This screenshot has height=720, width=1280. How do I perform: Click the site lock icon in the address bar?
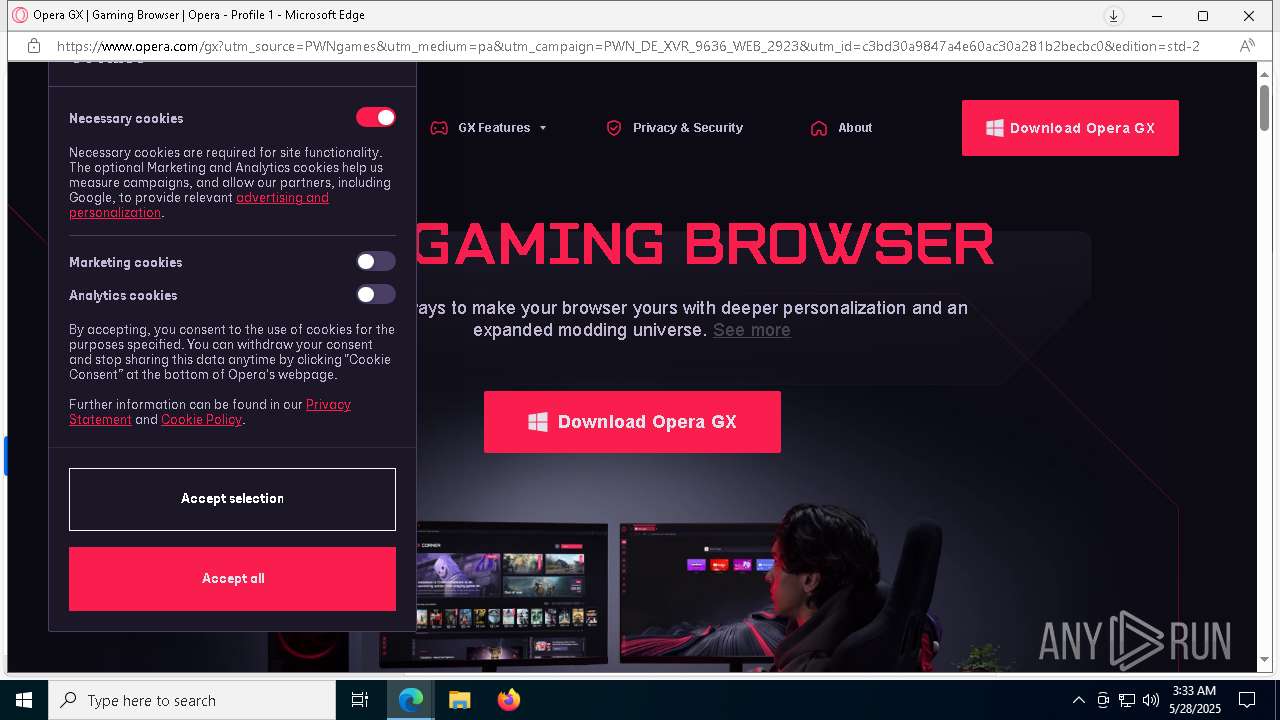34,46
